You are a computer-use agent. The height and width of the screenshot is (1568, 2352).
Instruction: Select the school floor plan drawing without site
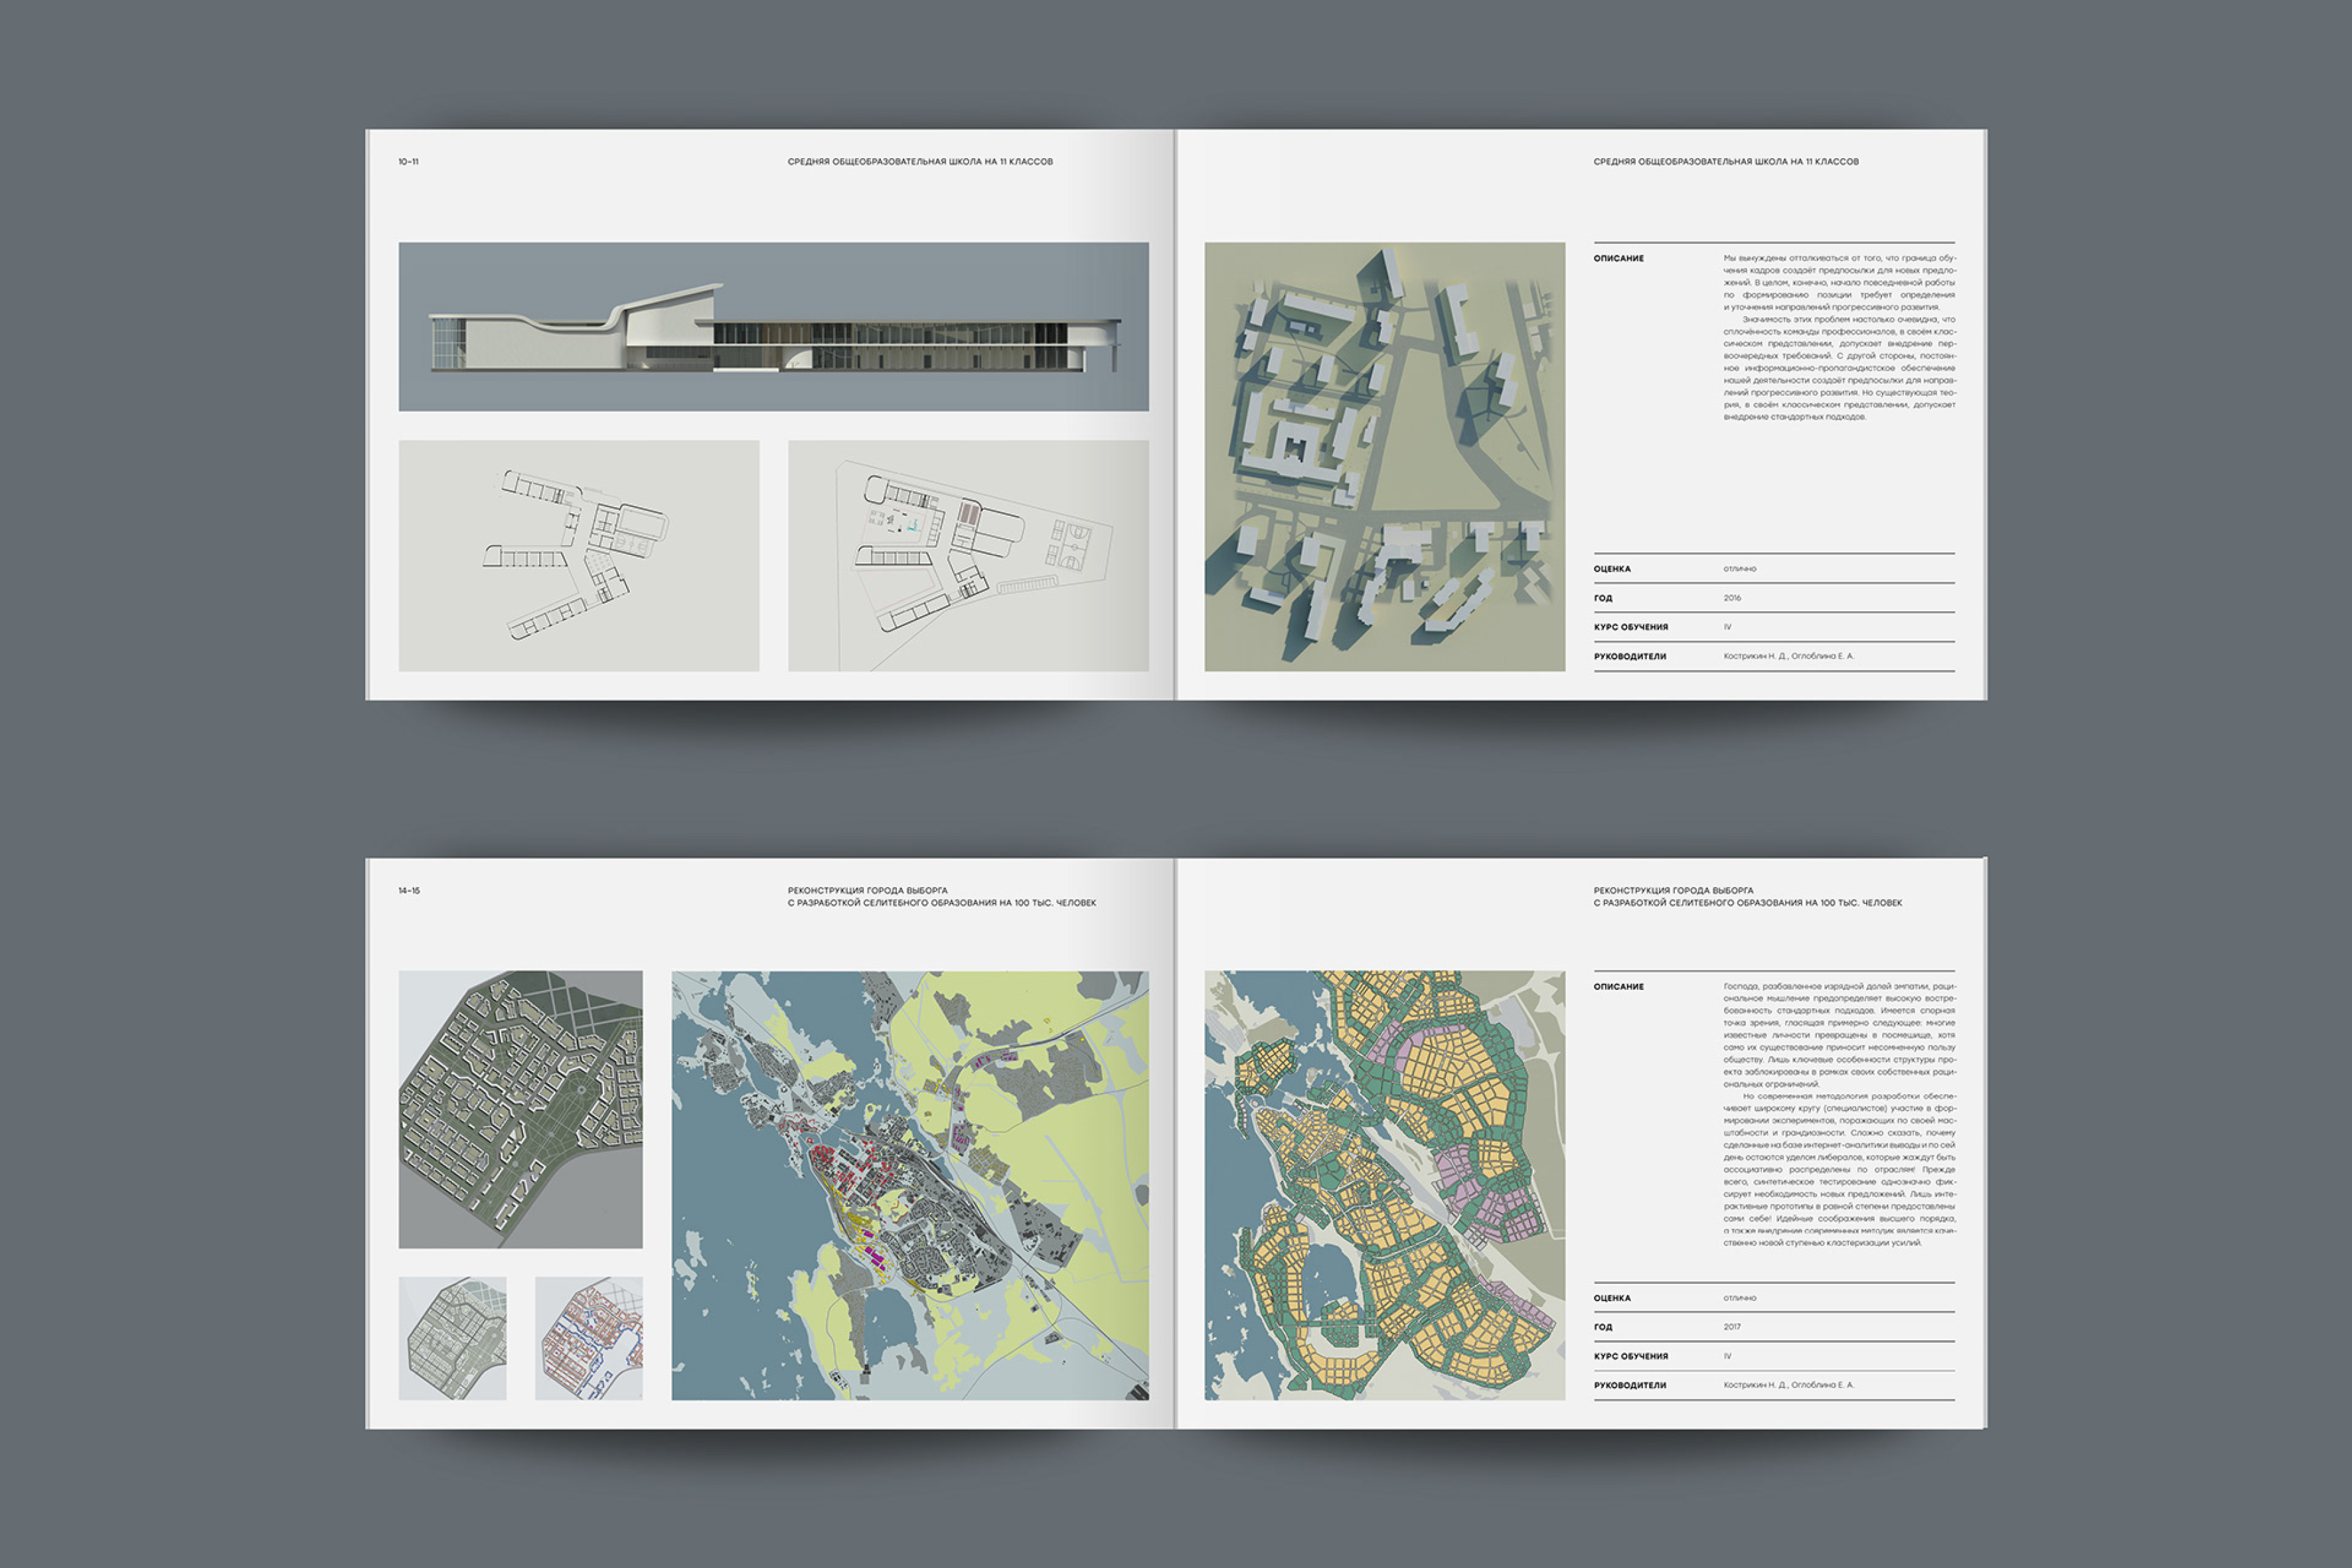click(x=579, y=555)
